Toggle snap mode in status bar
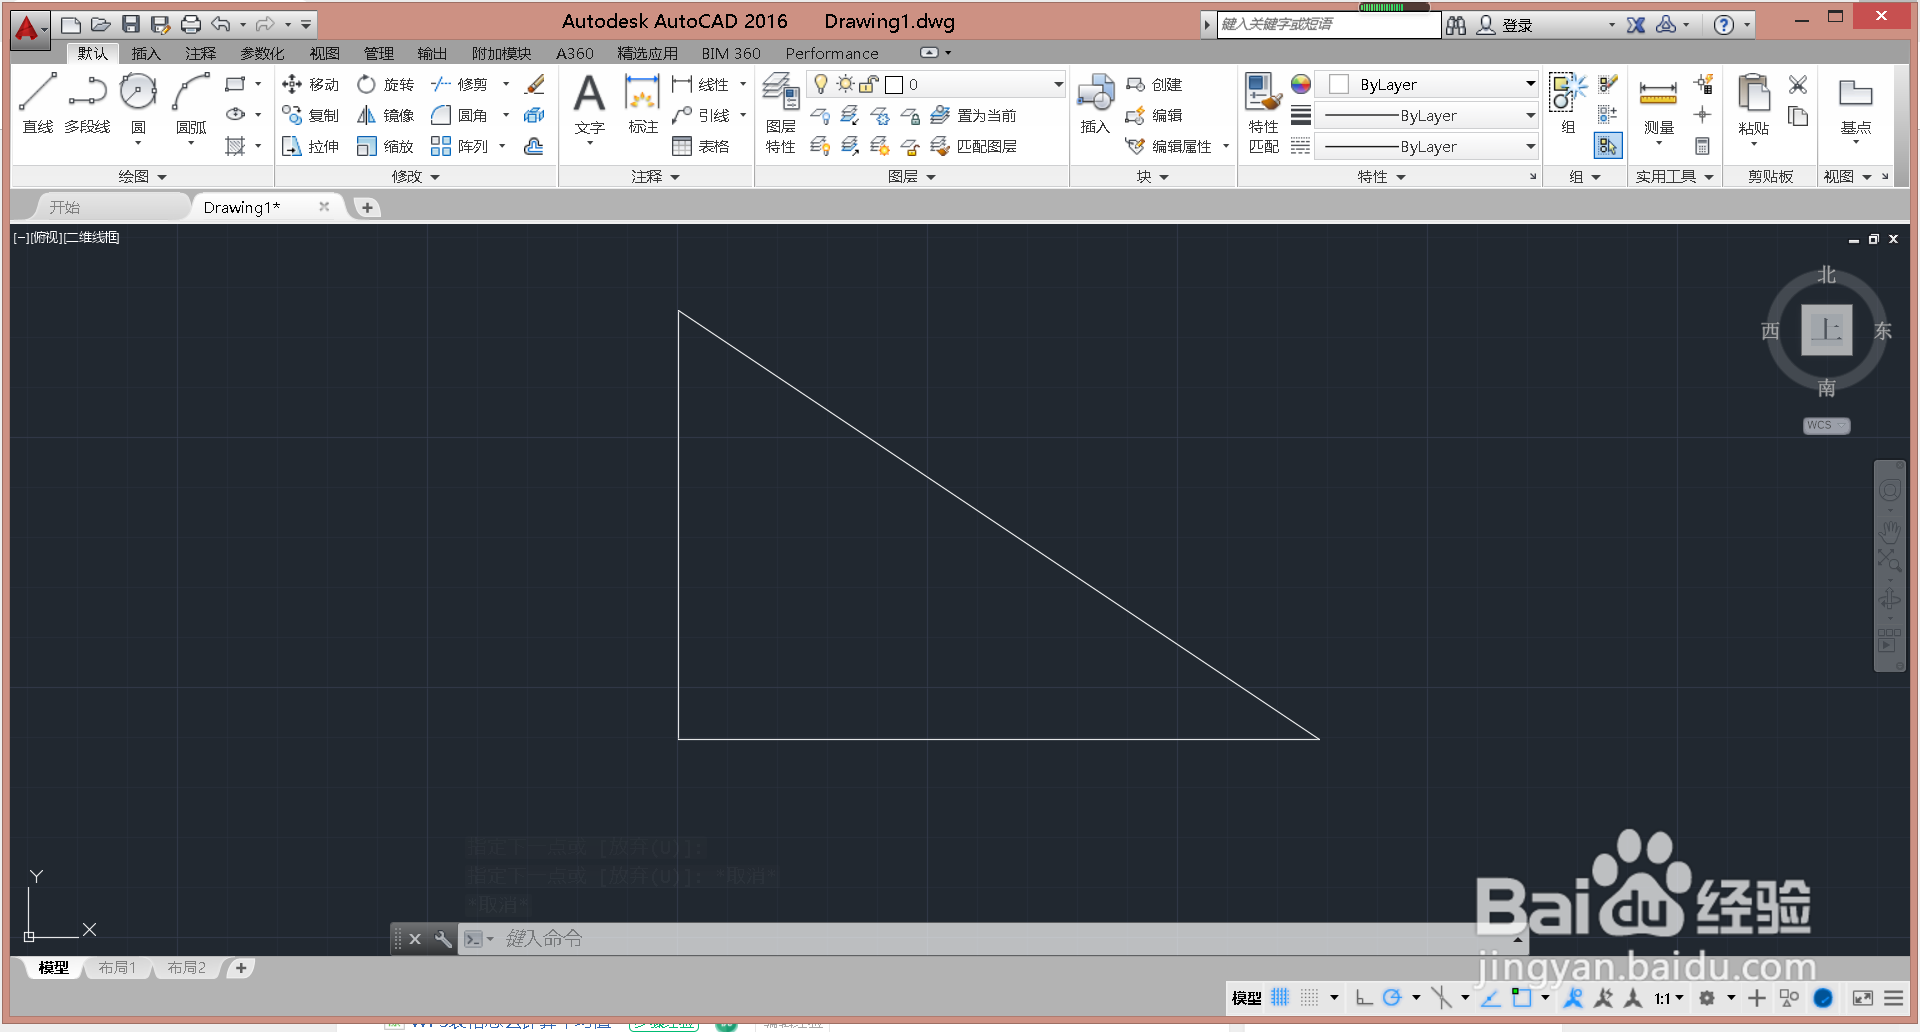 [1309, 997]
